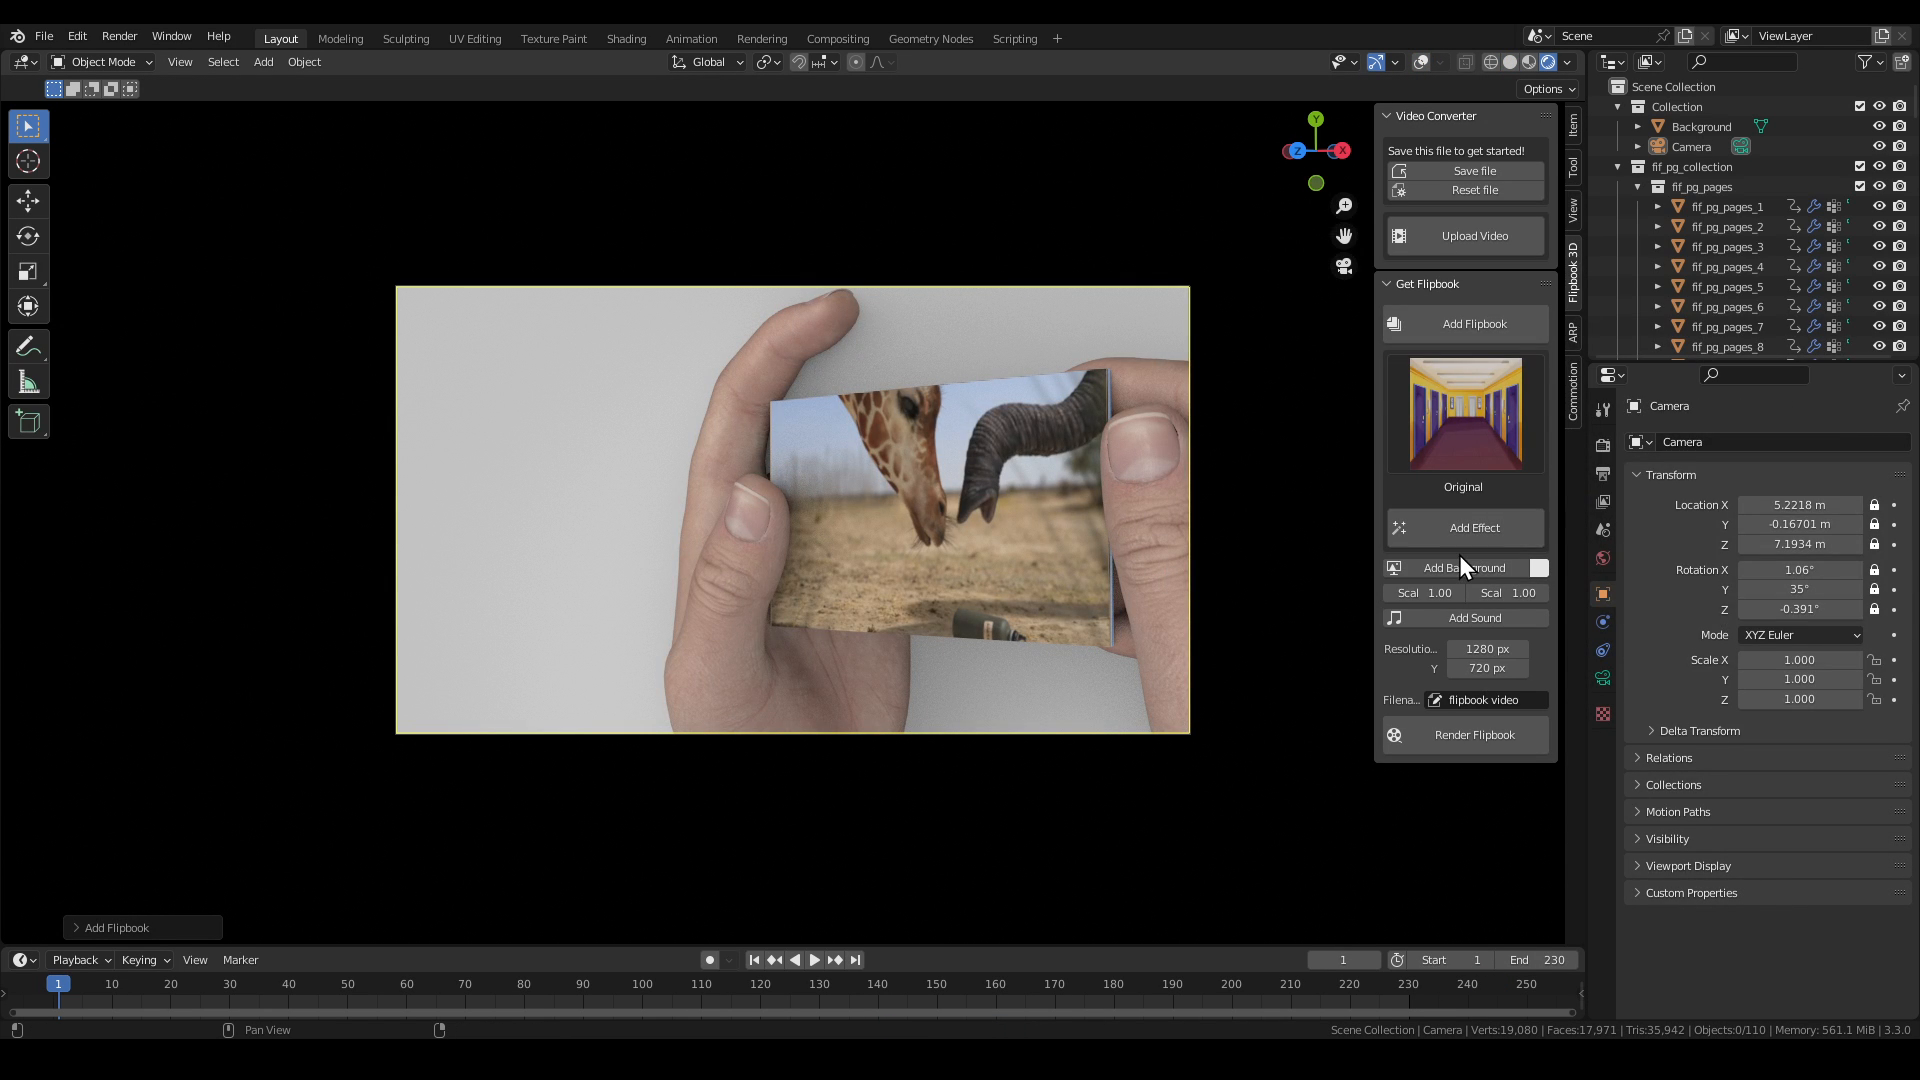The width and height of the screenshot is (1920, 1080).
Task: Click the Add Cube tool icon
Action: tap(28, 422)
